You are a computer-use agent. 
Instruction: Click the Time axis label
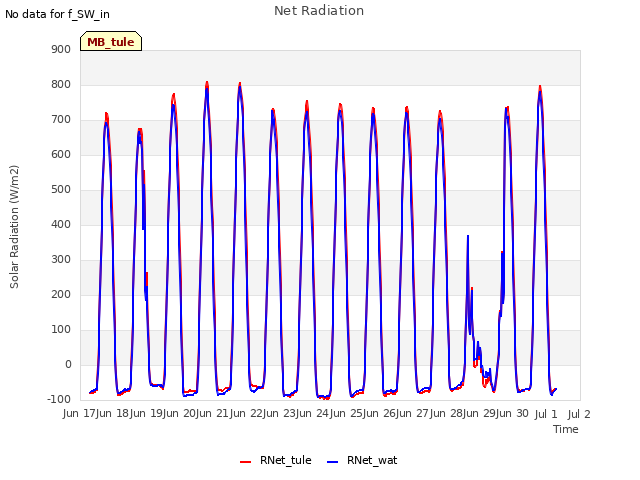coord(566,429)
